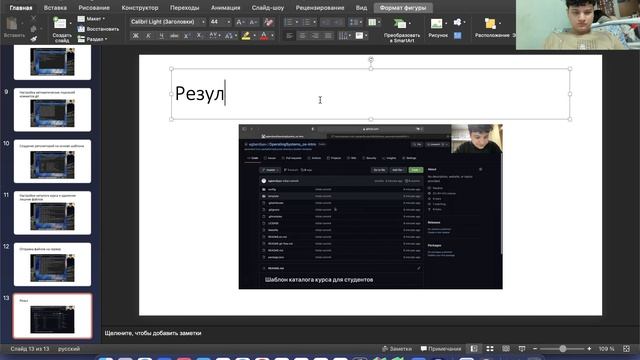Switch to the Конструктор tab
The height and width of the screenshot is (360, 640).
click(140, 8)
